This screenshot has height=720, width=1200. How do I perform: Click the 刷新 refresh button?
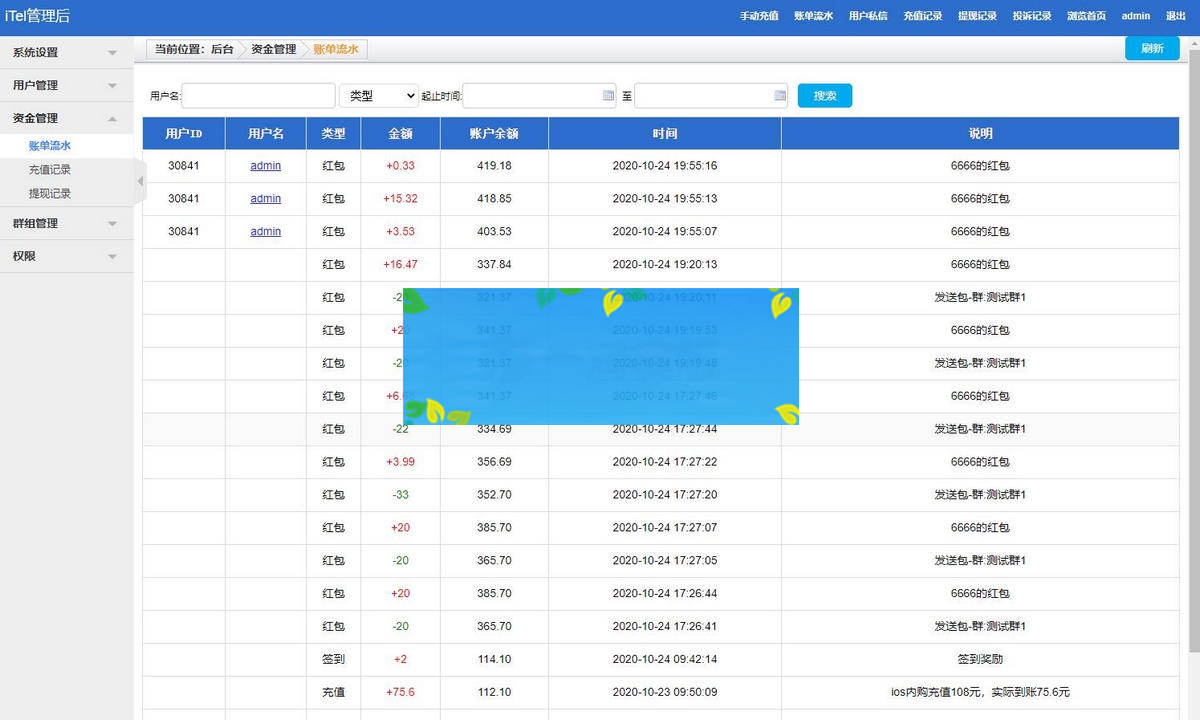point(1152,47)
